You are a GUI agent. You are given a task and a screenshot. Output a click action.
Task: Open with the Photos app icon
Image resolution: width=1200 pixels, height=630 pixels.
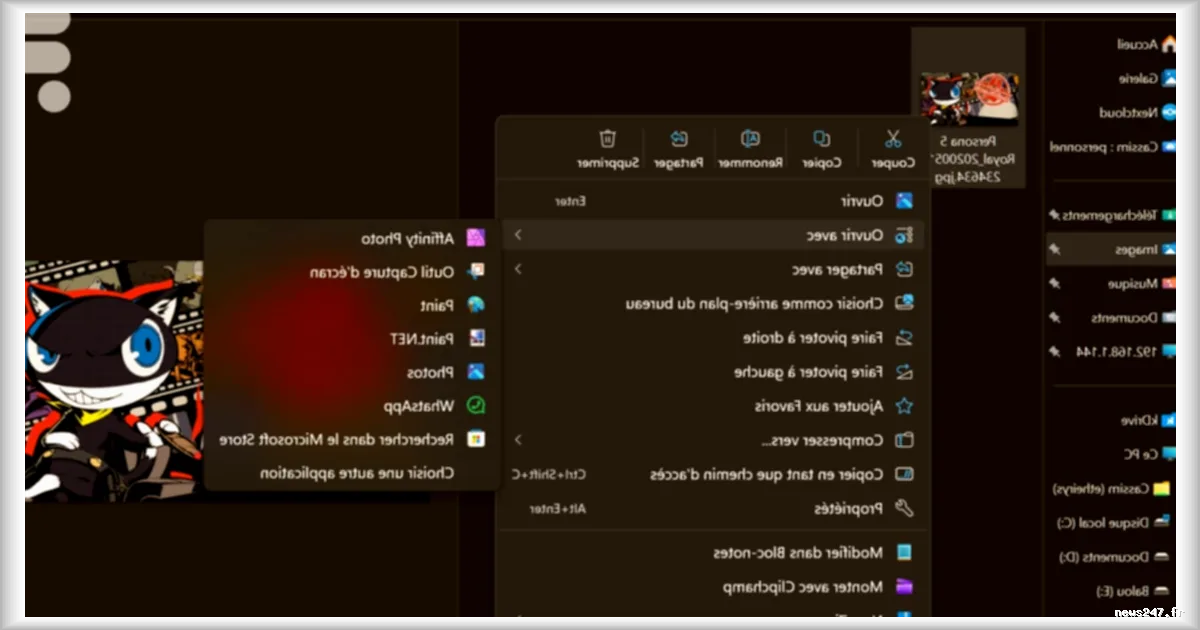point(476,372)
